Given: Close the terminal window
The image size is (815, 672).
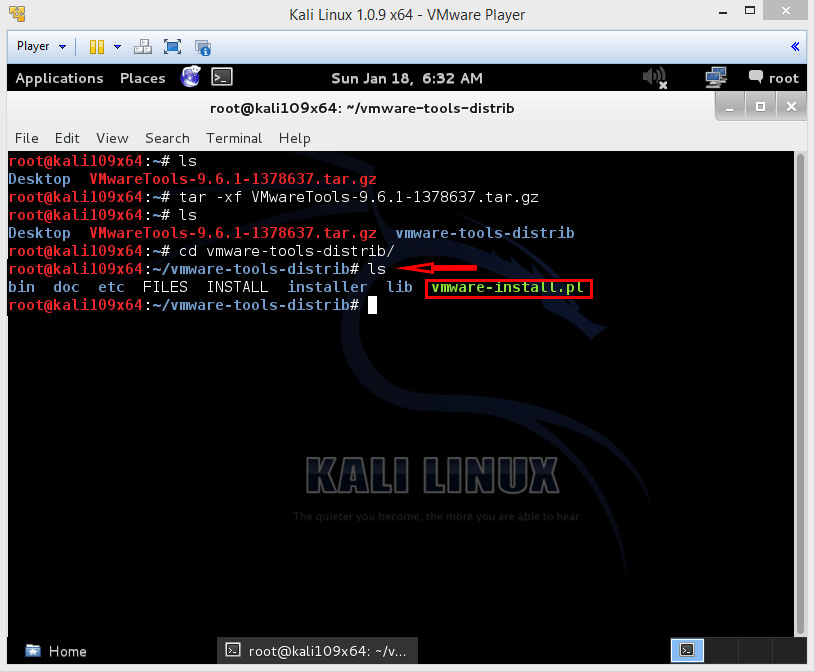Looking at the screenshot, I should pyautogui.click(x=791, y=107).
